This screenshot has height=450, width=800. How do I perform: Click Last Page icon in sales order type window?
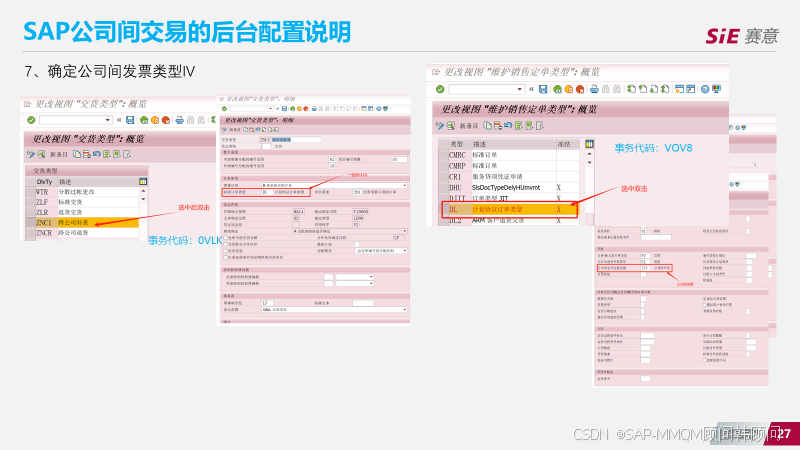point(665,89)
